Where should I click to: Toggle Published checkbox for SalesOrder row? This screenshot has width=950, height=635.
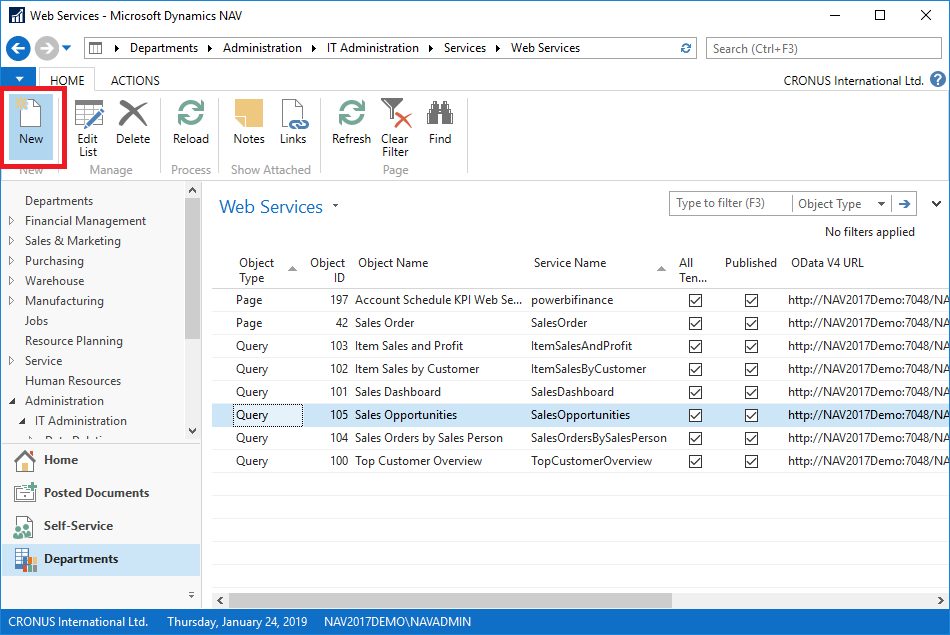pos(751,324)
